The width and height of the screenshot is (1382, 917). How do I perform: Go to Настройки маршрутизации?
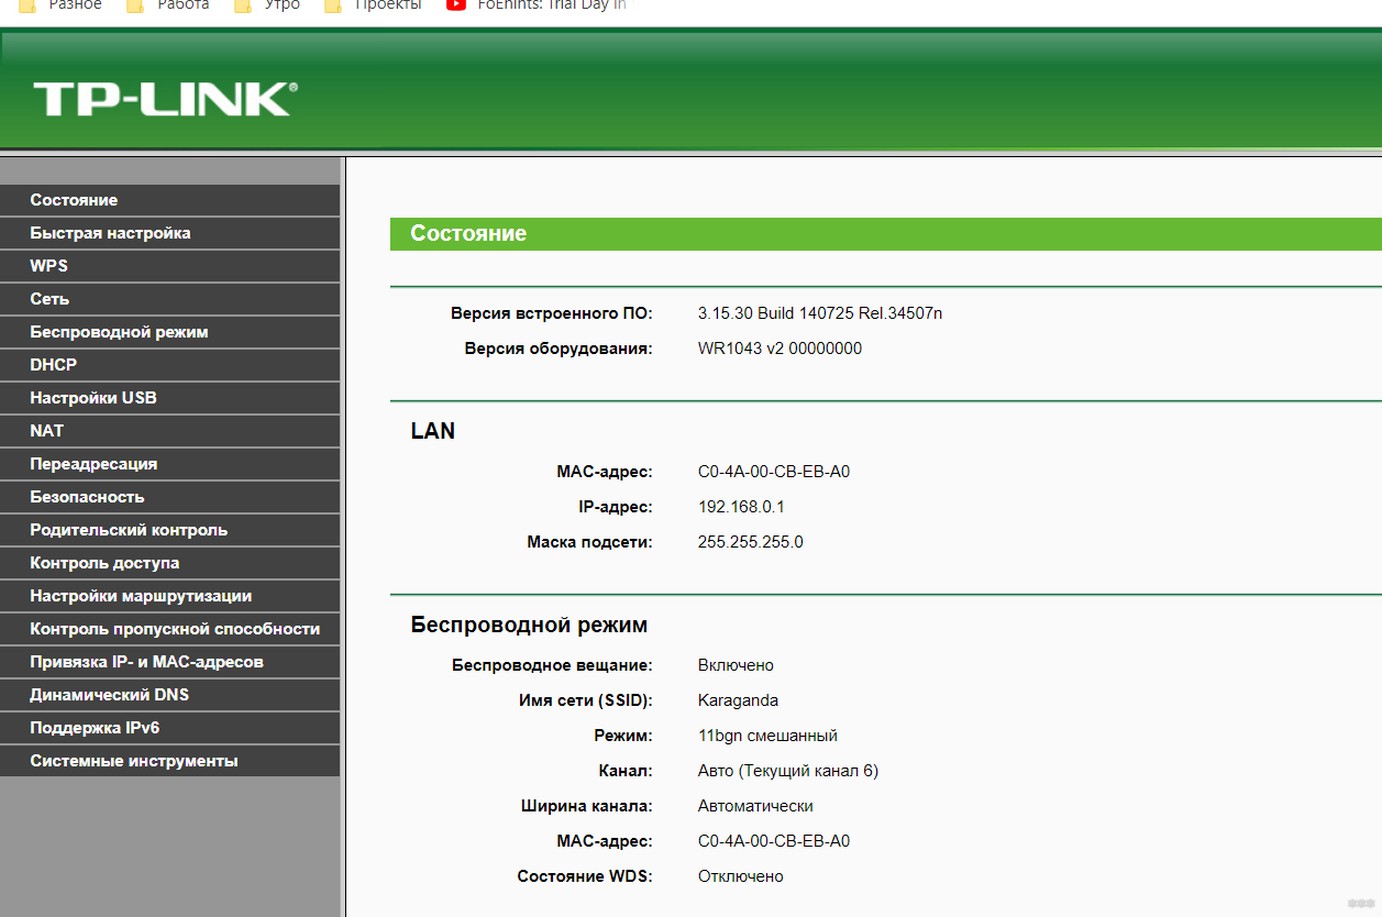pyautogui.click(x=170, y=596)
